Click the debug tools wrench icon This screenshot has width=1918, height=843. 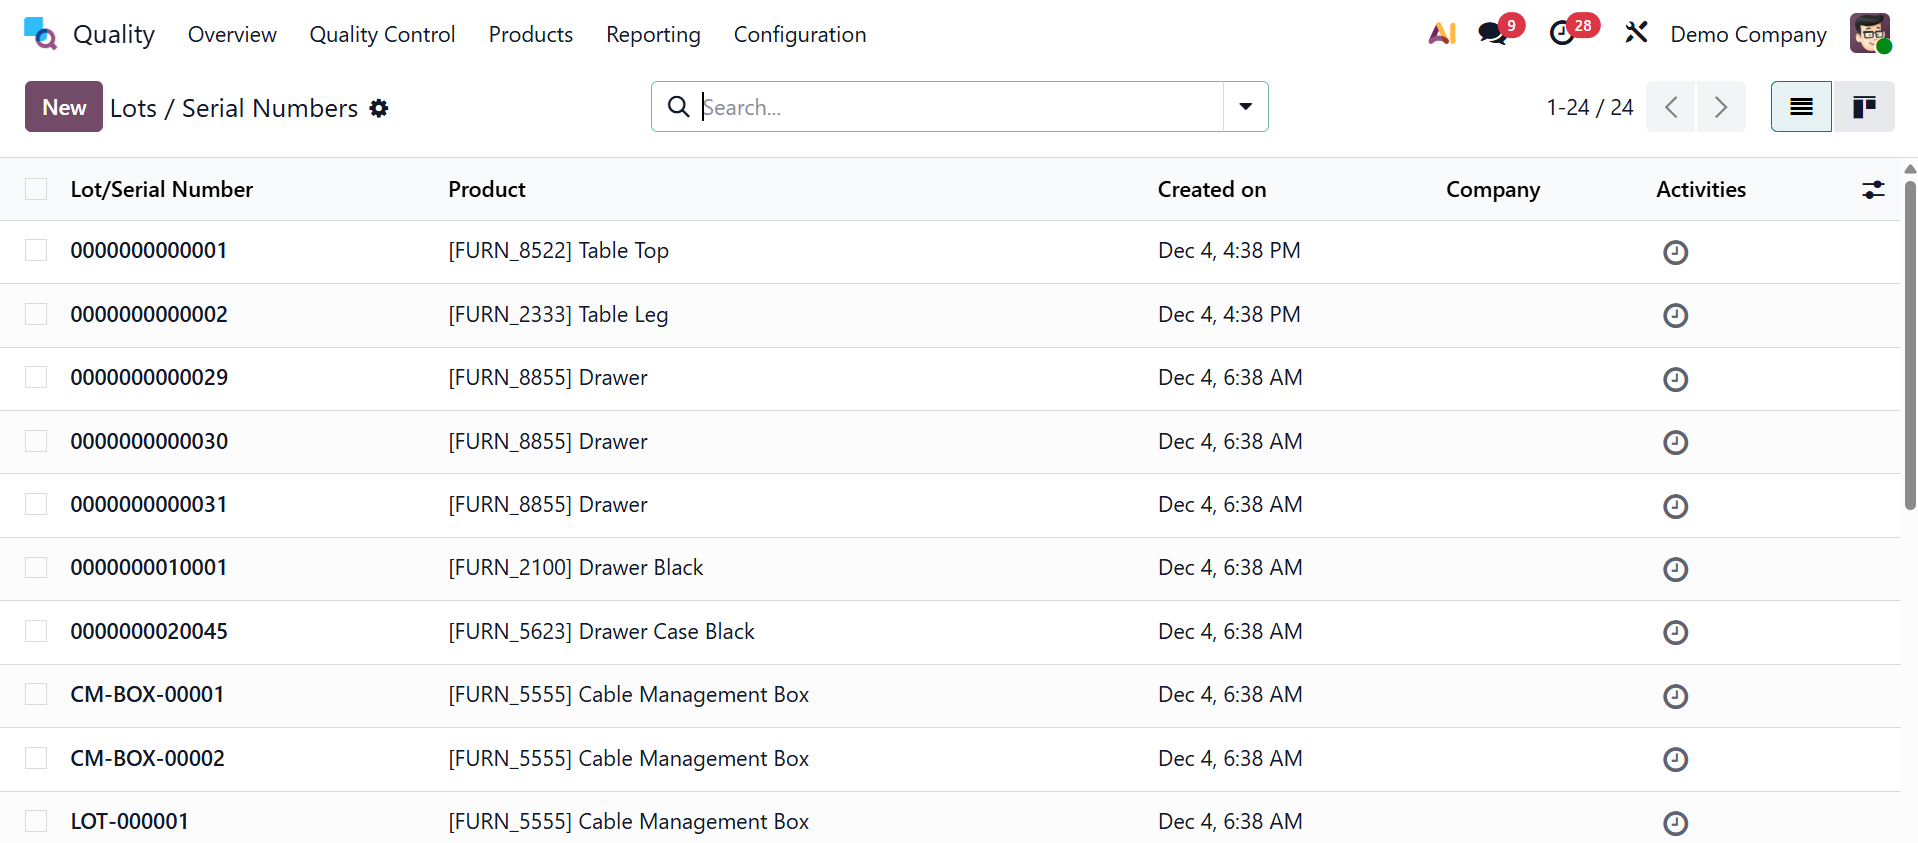pos(1636,34)
